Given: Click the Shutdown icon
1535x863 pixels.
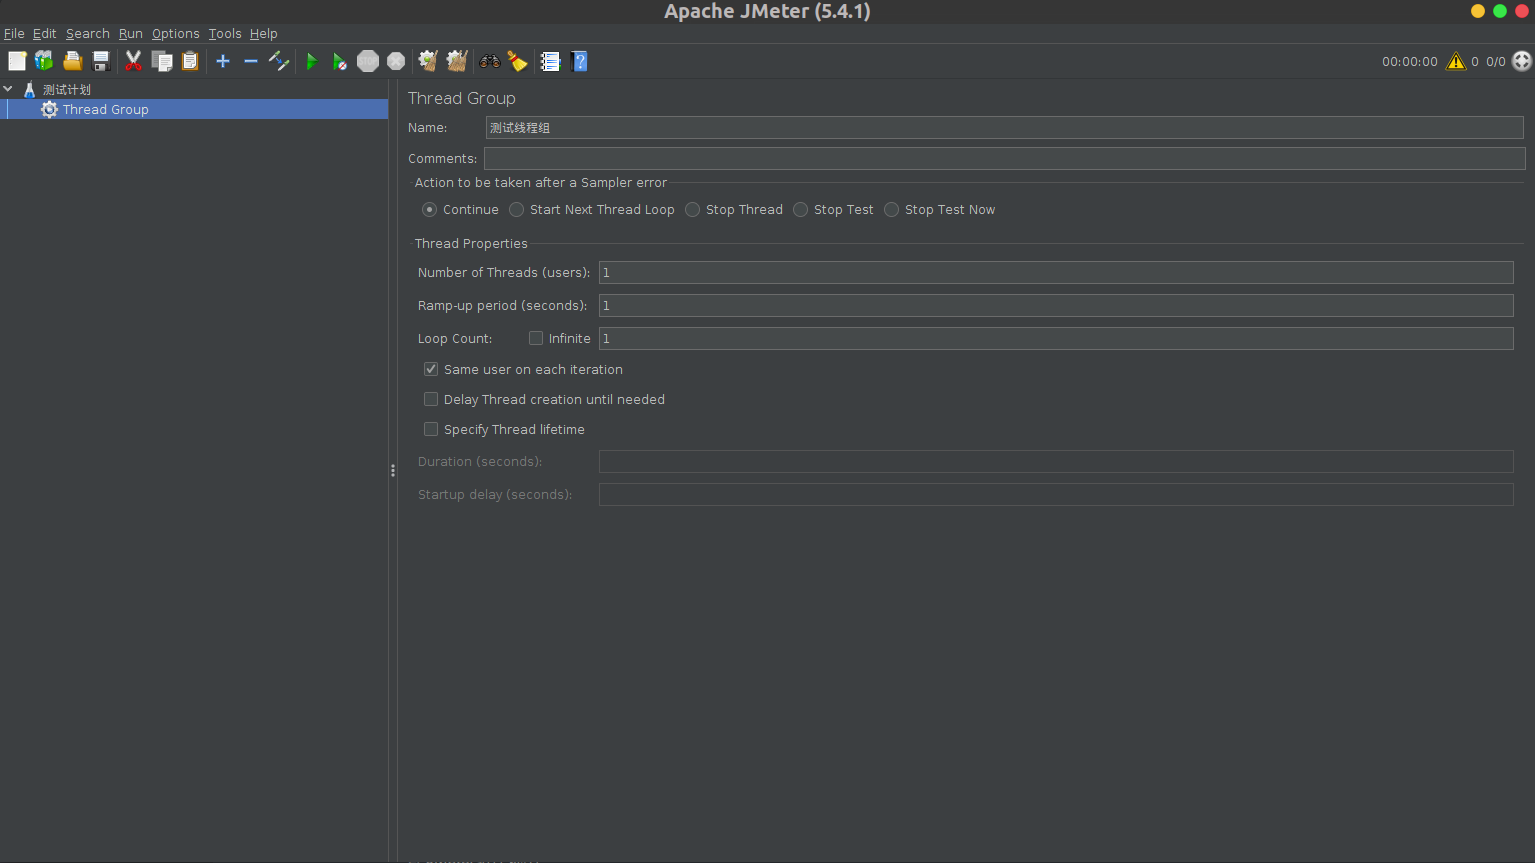Looking at the screenshot, I should coord(396,61).
